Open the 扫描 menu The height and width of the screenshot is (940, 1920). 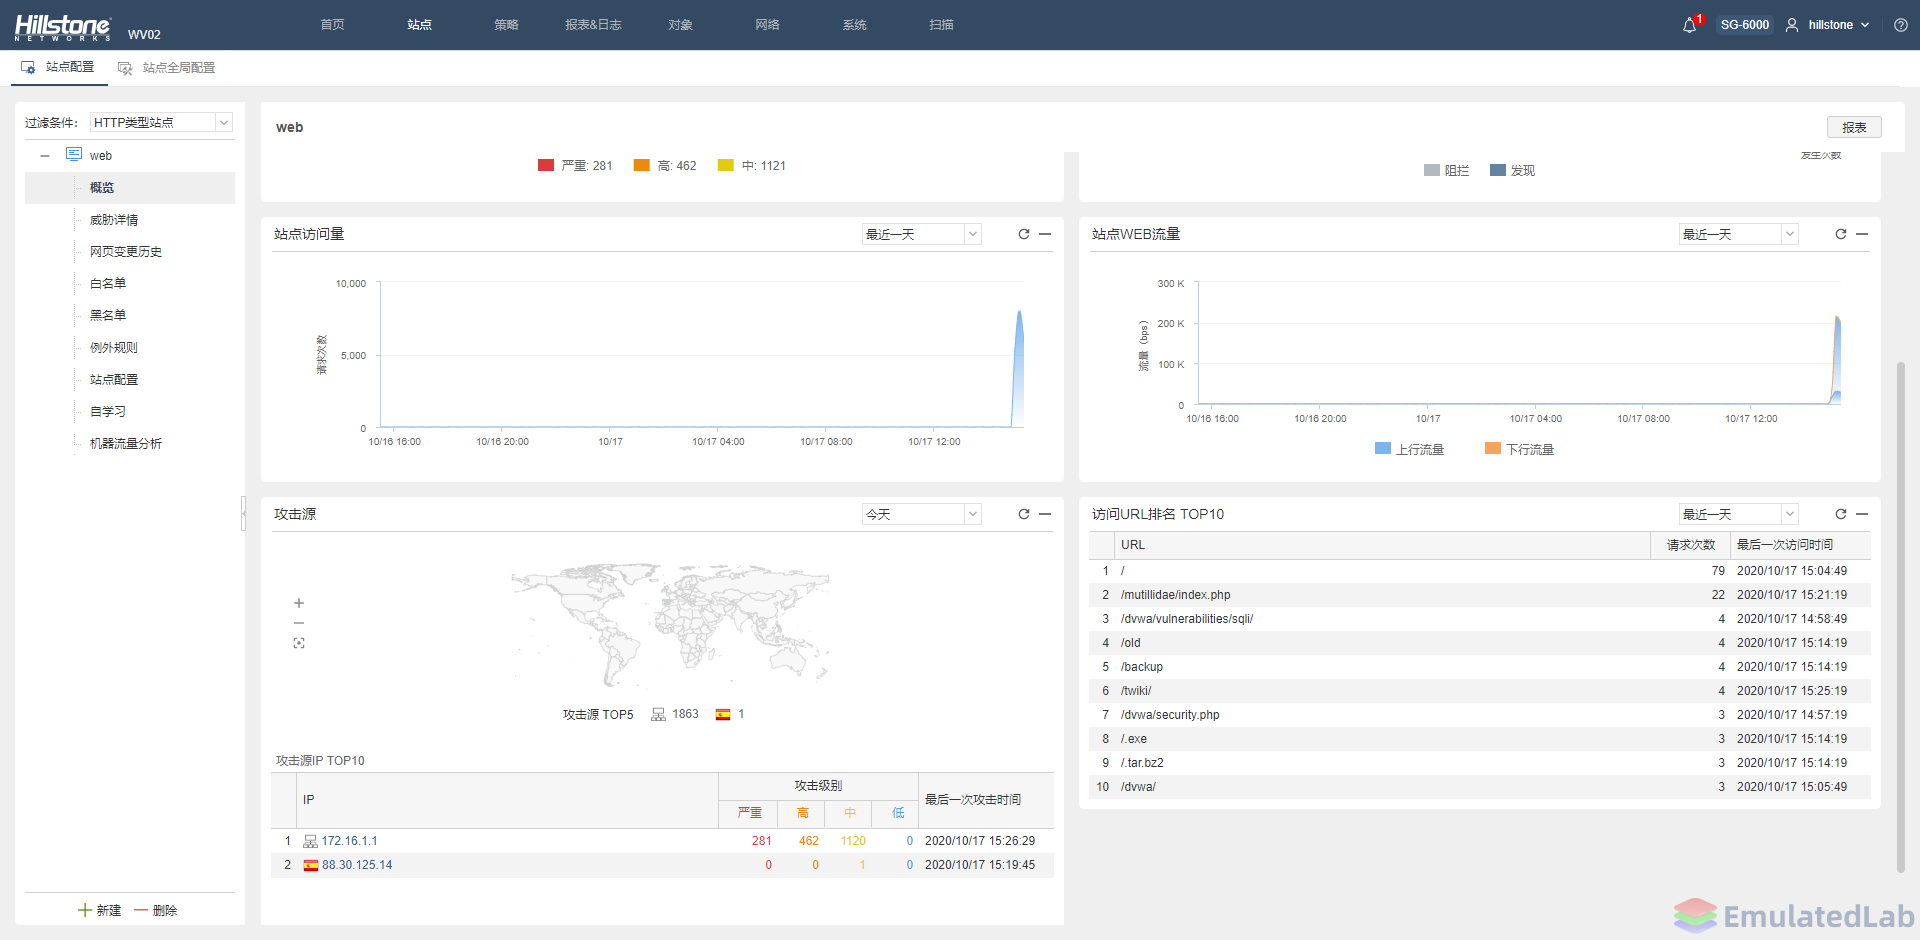click(941, 25)
